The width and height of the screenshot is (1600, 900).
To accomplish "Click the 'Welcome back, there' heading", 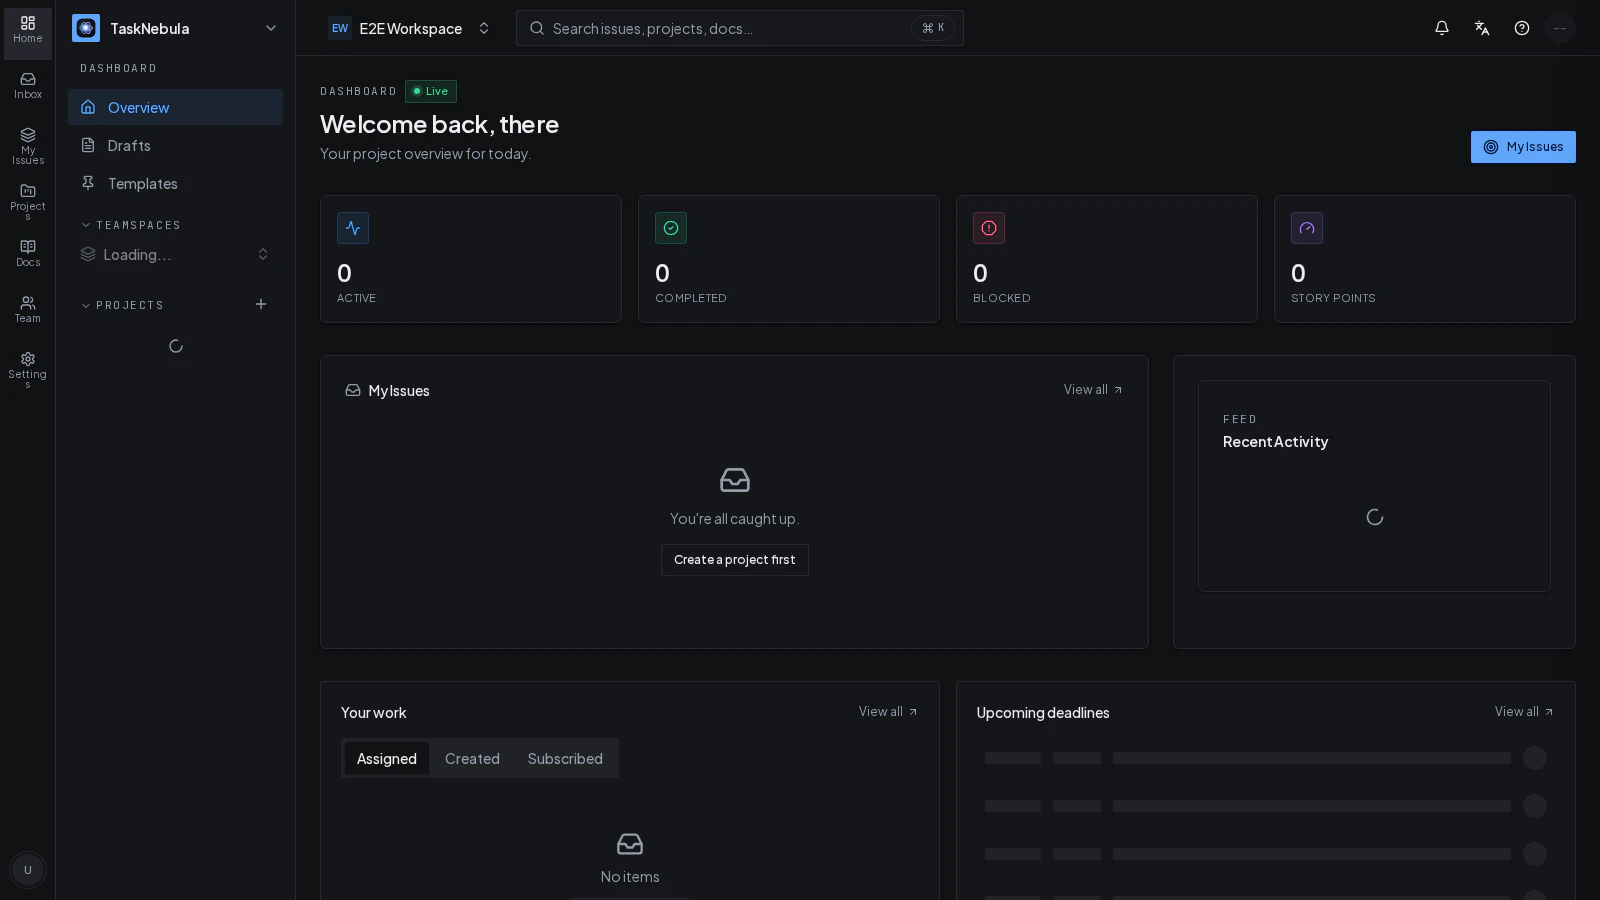I will tap(439, 124).
